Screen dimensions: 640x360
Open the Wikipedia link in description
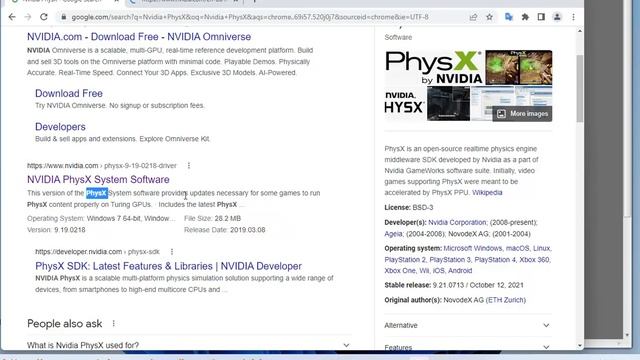coord(487,193)
